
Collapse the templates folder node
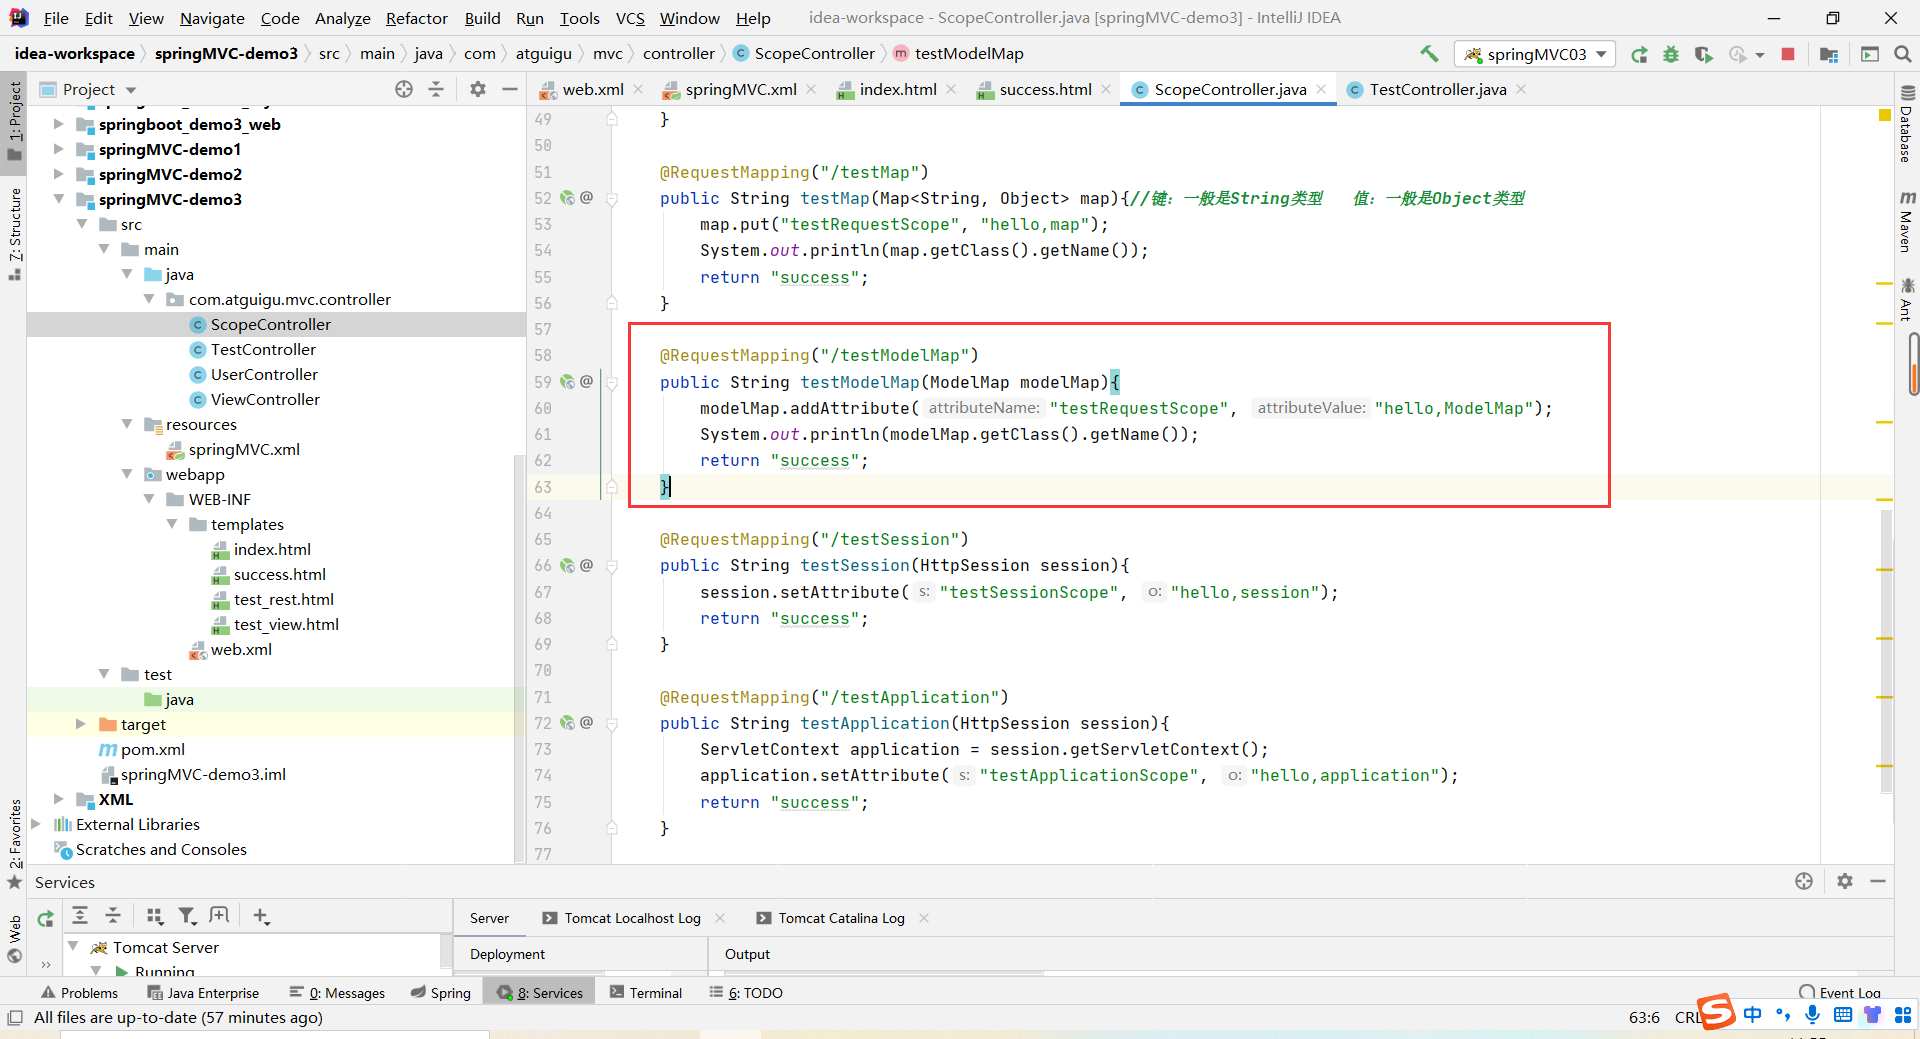(172, 524)
